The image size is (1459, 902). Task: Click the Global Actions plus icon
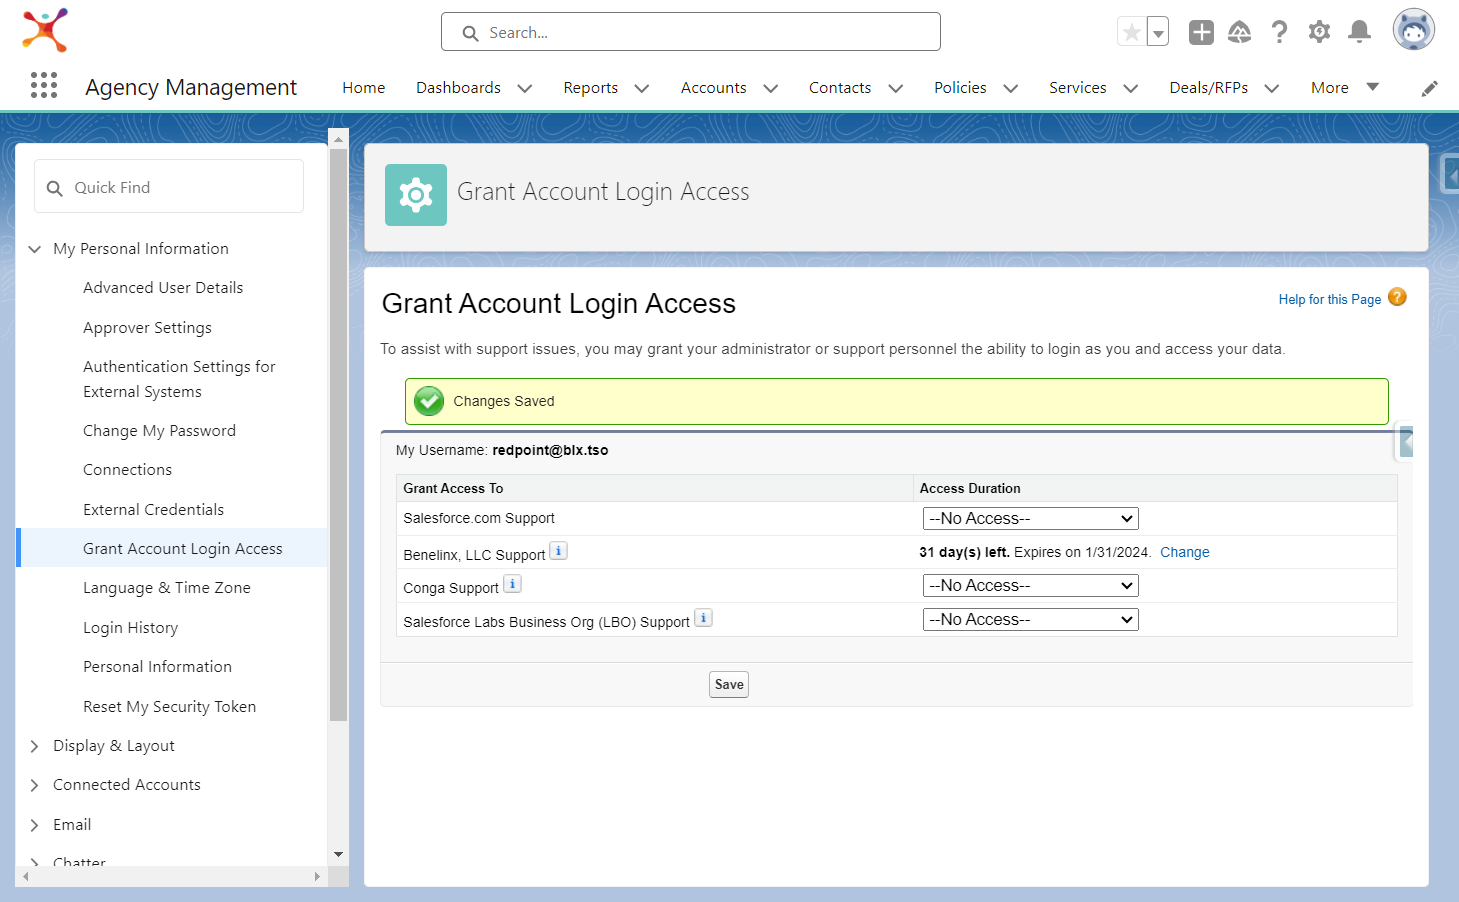point(1201,32)
